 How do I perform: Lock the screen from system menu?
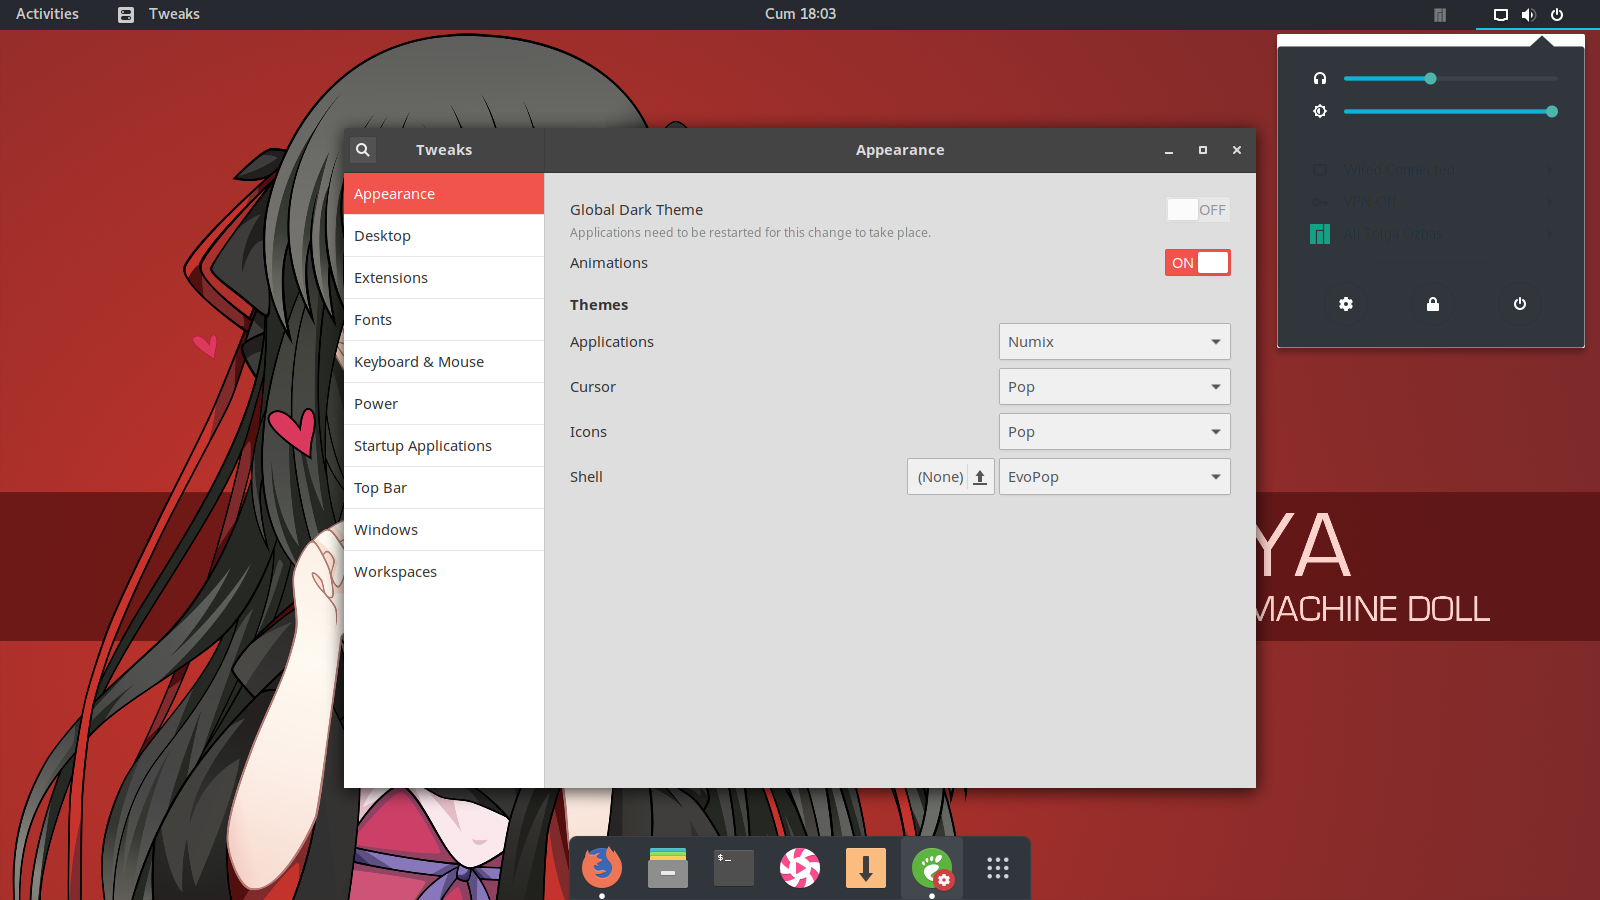pyautogui.click(x=1433, y=304)
